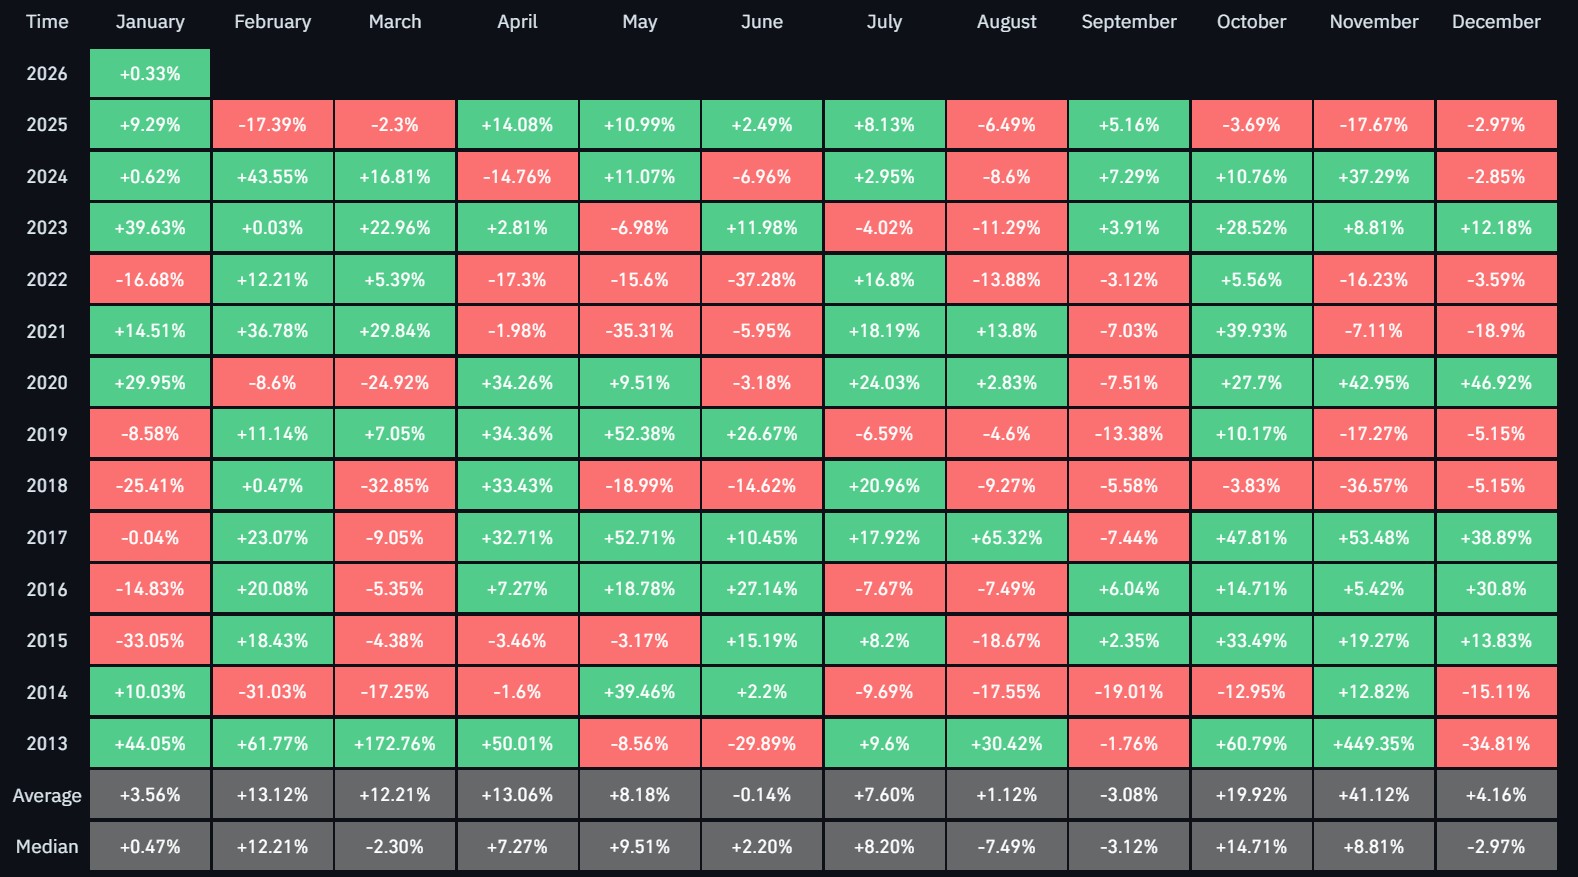Select the August median -7.49% cell

(1007, 847)
